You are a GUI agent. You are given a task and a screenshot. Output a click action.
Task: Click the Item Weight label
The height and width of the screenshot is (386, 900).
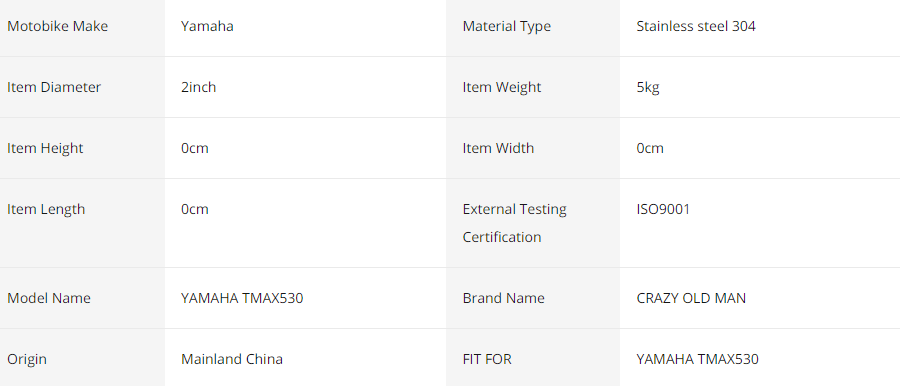[502, 87]
